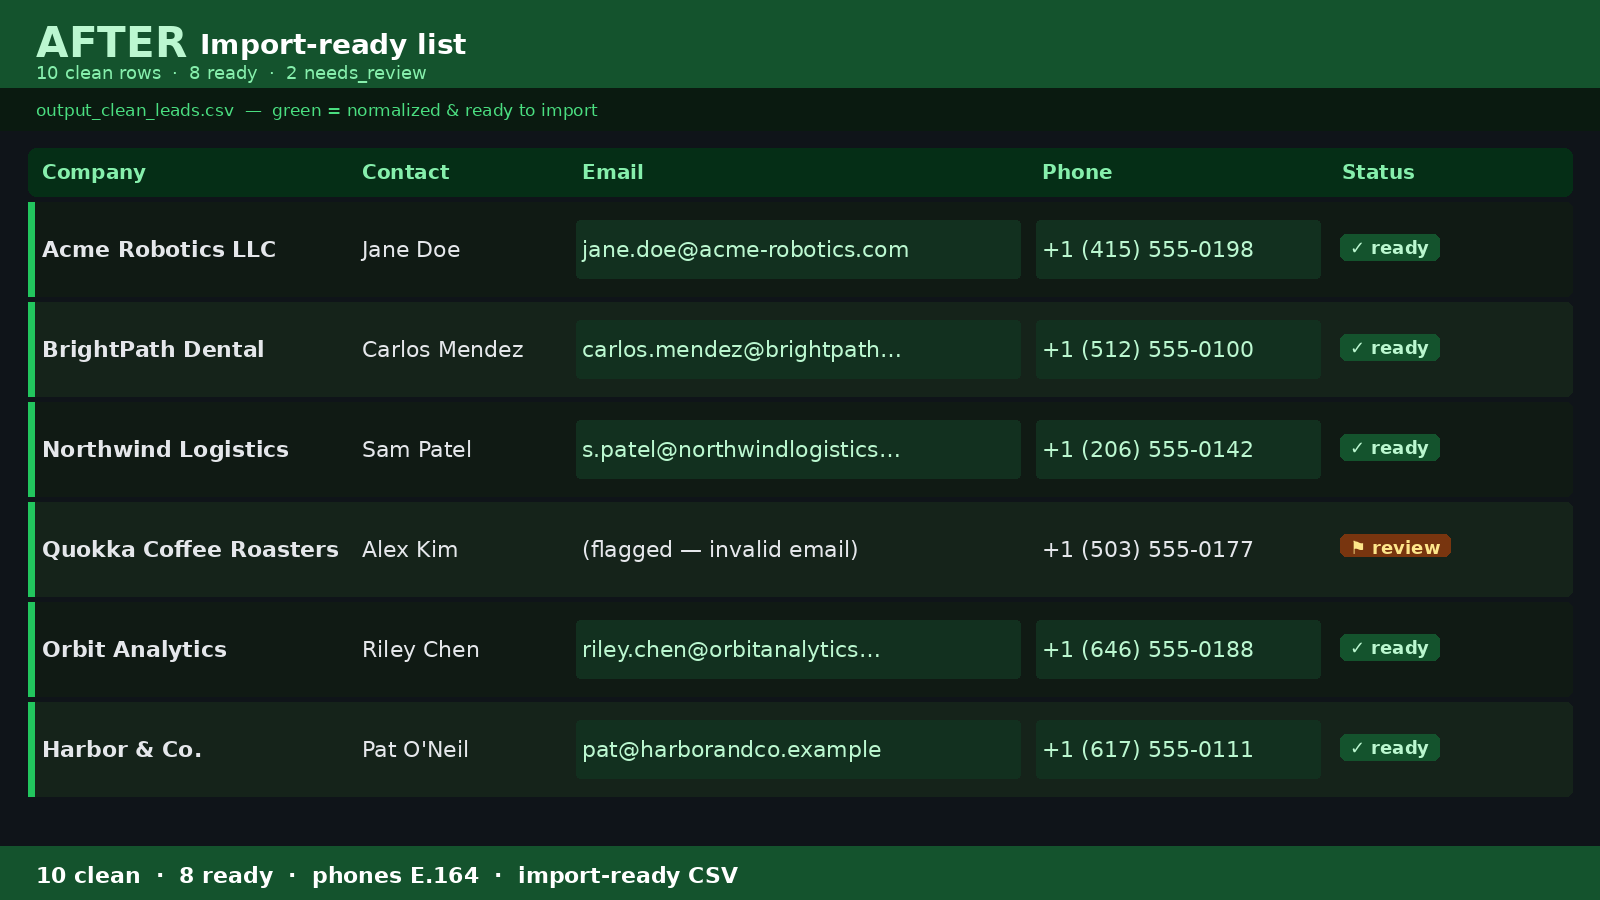1600x900 pixels.
Task: Click phone +1 (617) 555-0111
Action: [x=1178, y=749]
